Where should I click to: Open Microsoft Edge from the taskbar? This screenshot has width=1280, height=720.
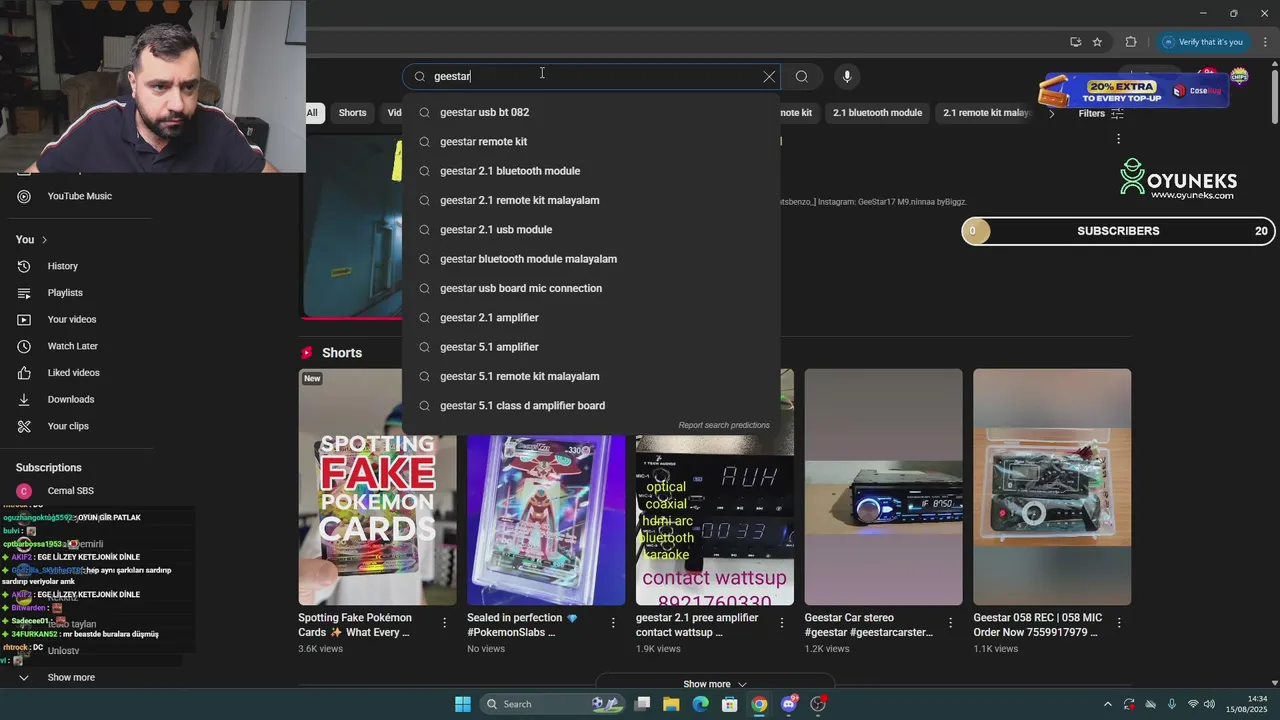[700, 704]
